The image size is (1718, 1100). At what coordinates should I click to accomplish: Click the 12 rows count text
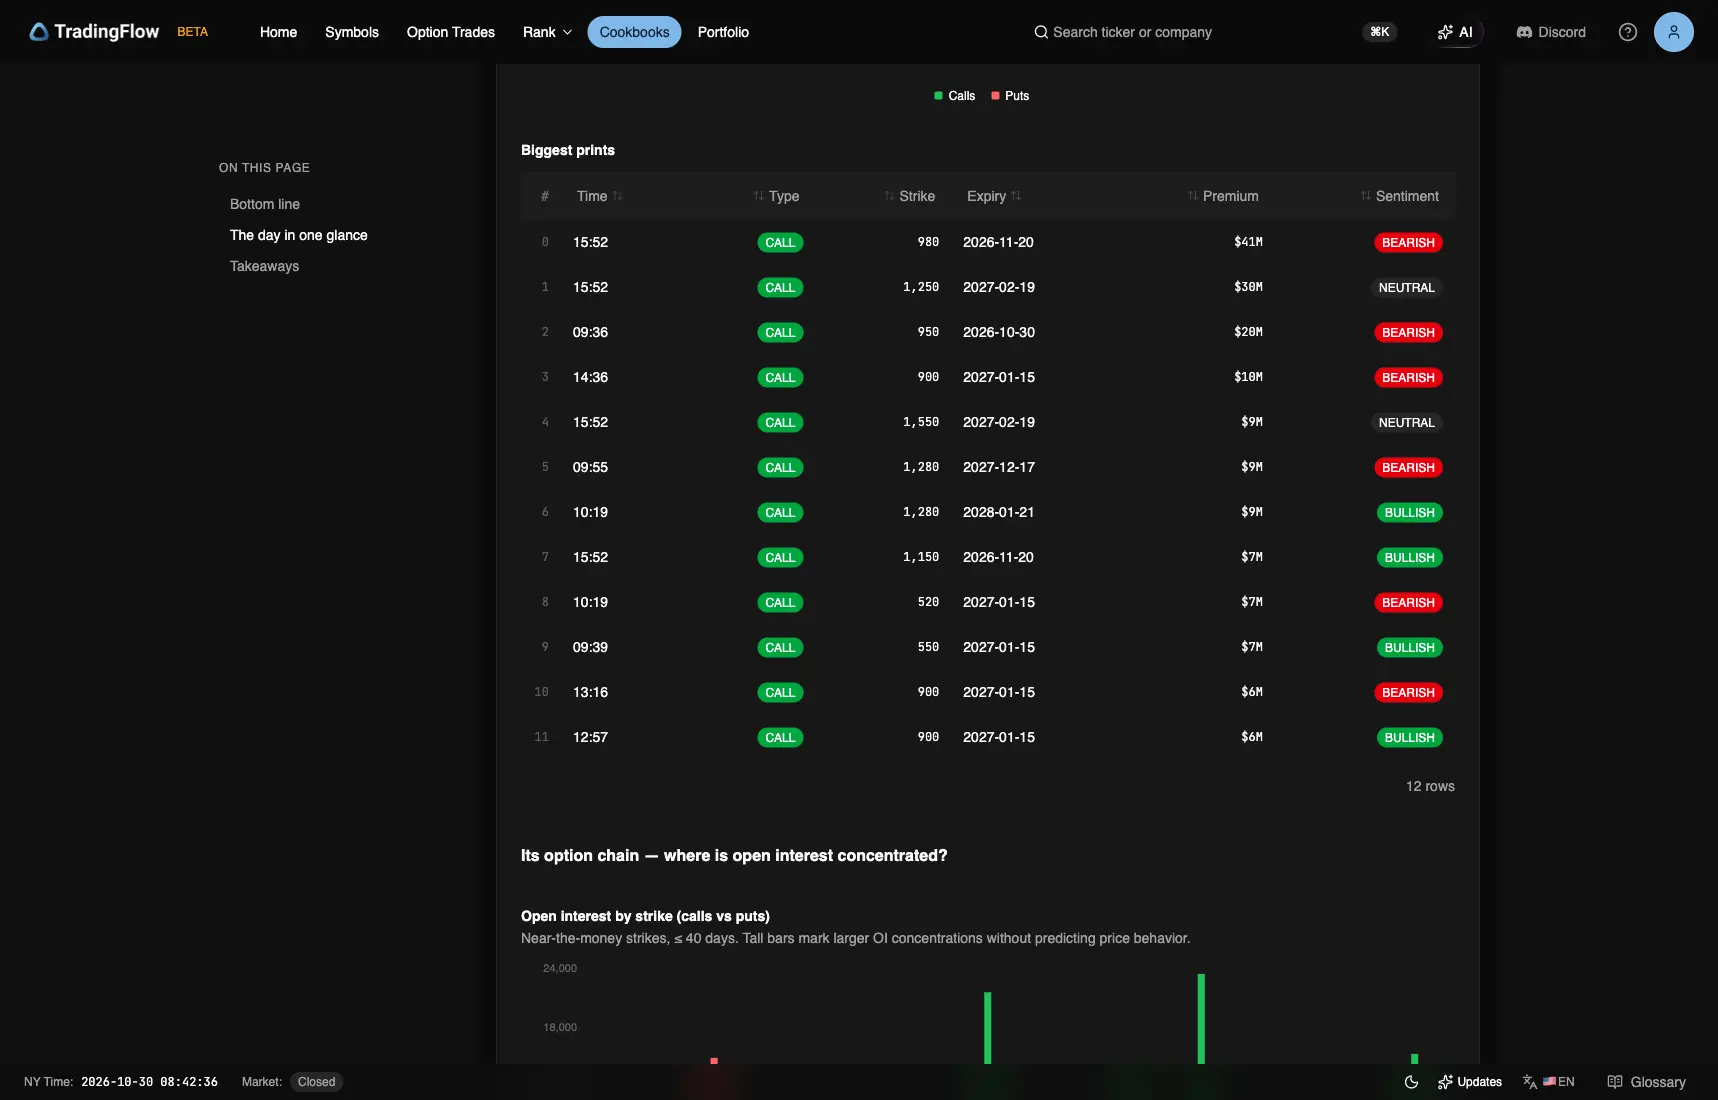[1430, 786]
